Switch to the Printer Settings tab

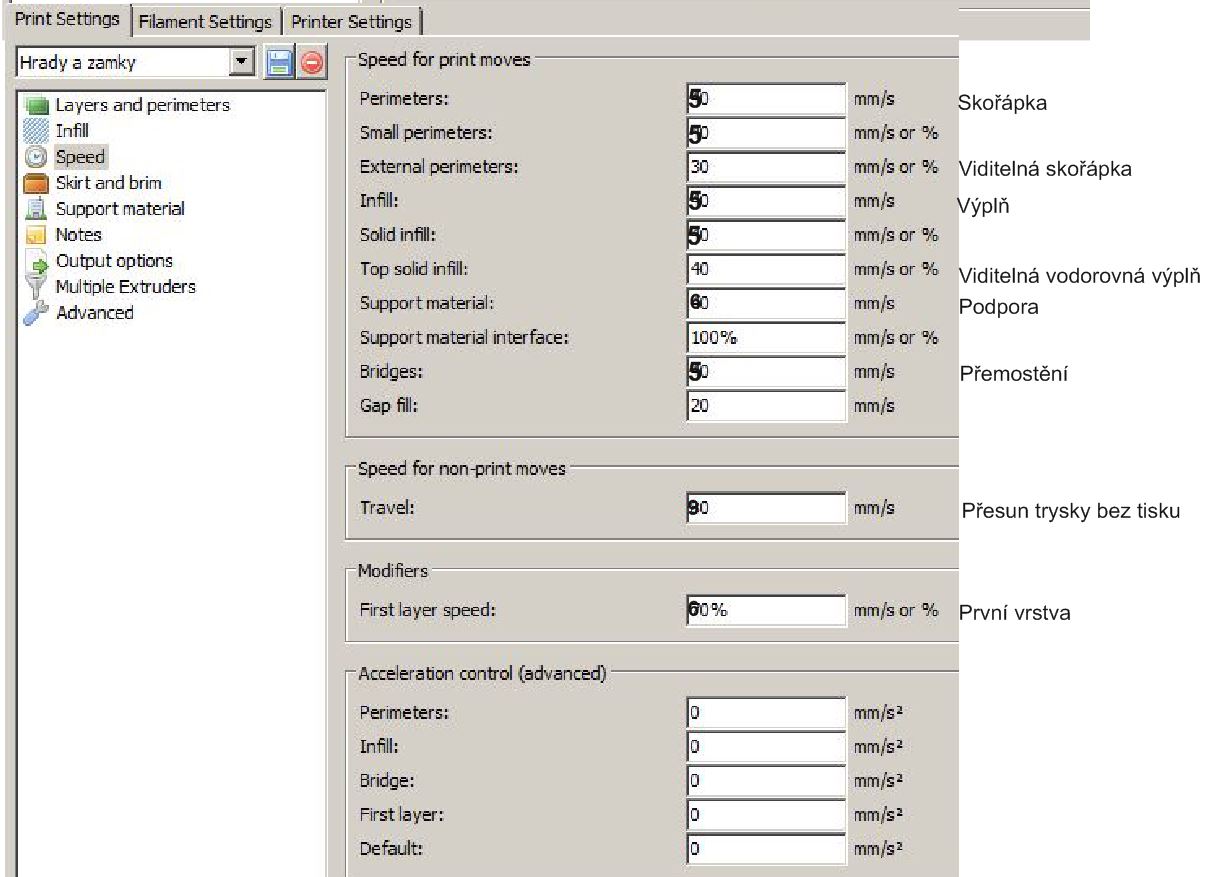click(x=351, y=21)
